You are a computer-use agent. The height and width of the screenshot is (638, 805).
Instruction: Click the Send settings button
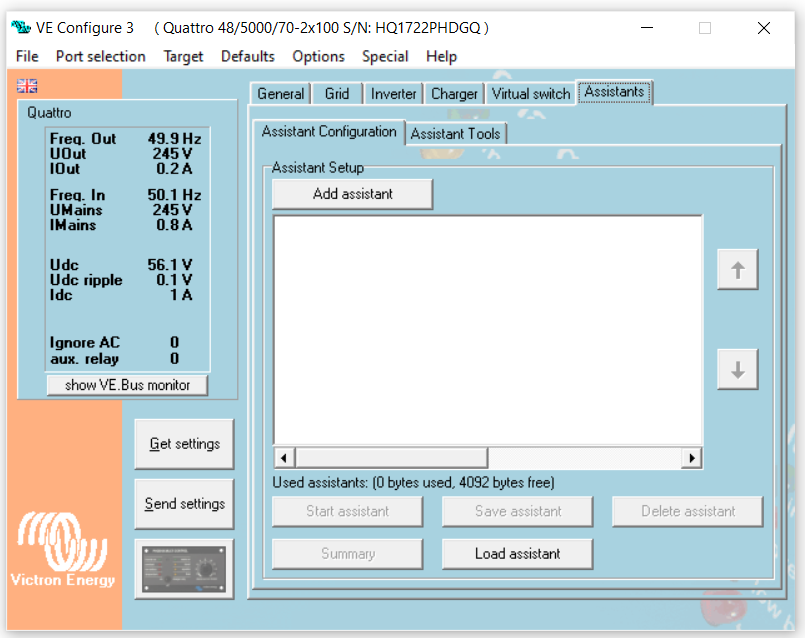click(184, 504)
